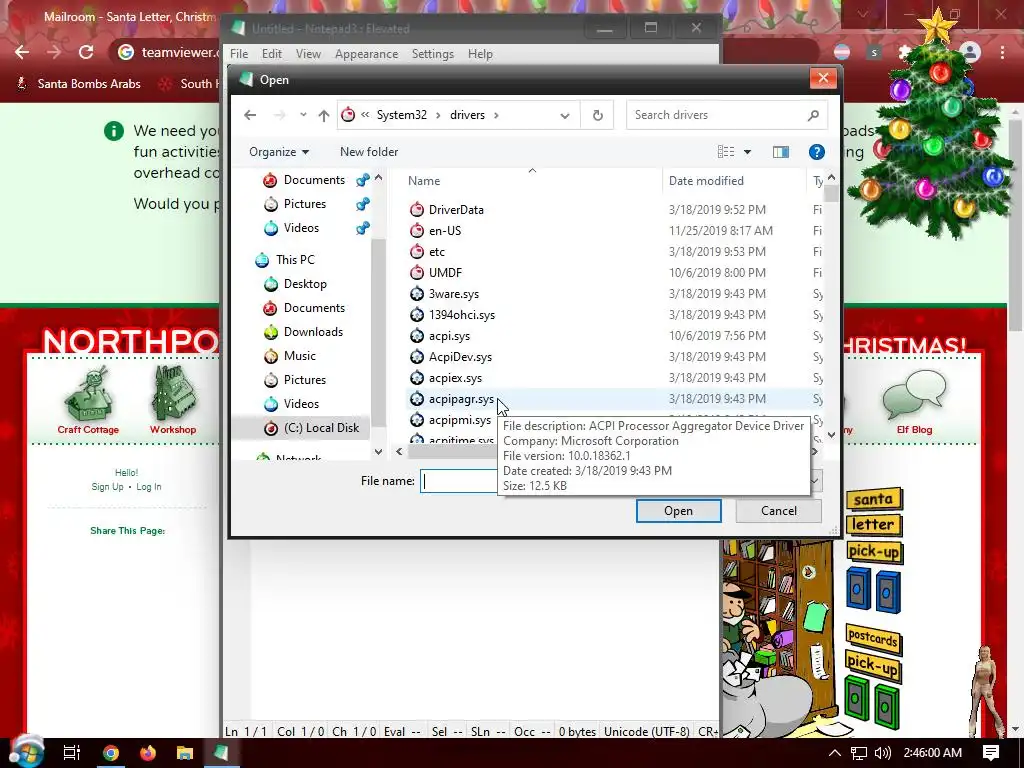The image size is (1024, 768).
Task: Open the Organize menu
Action: [x=279, y=152]
